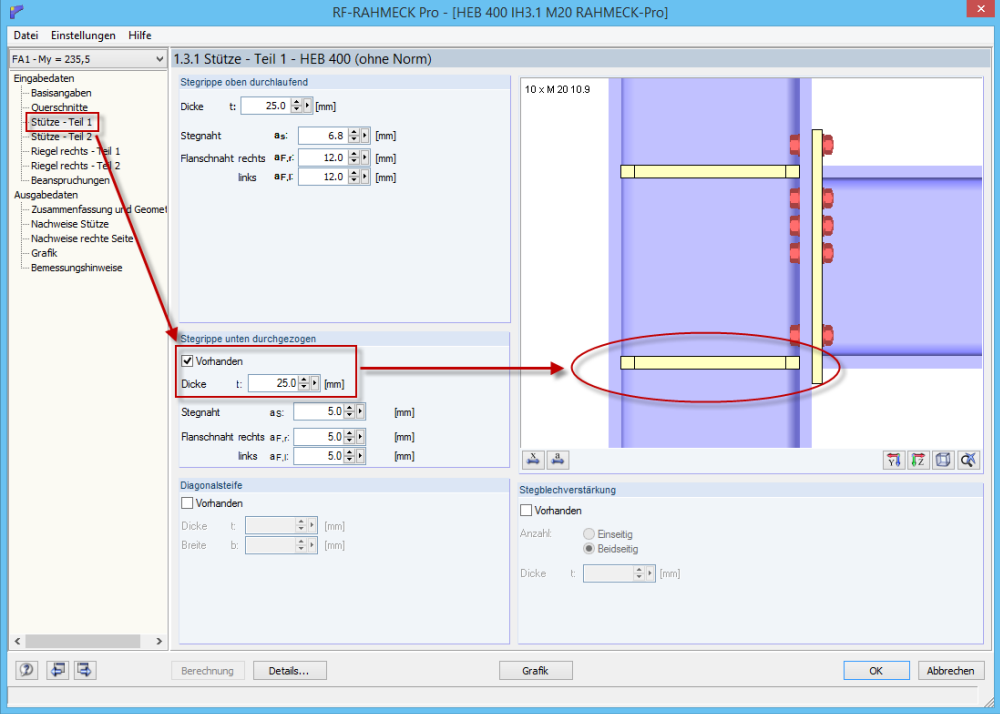This screenshot has width=1000, height=714.
Task: Select the Y-axis view icon below the graphic
Action: pyautogui.click(x=893, y=460)
